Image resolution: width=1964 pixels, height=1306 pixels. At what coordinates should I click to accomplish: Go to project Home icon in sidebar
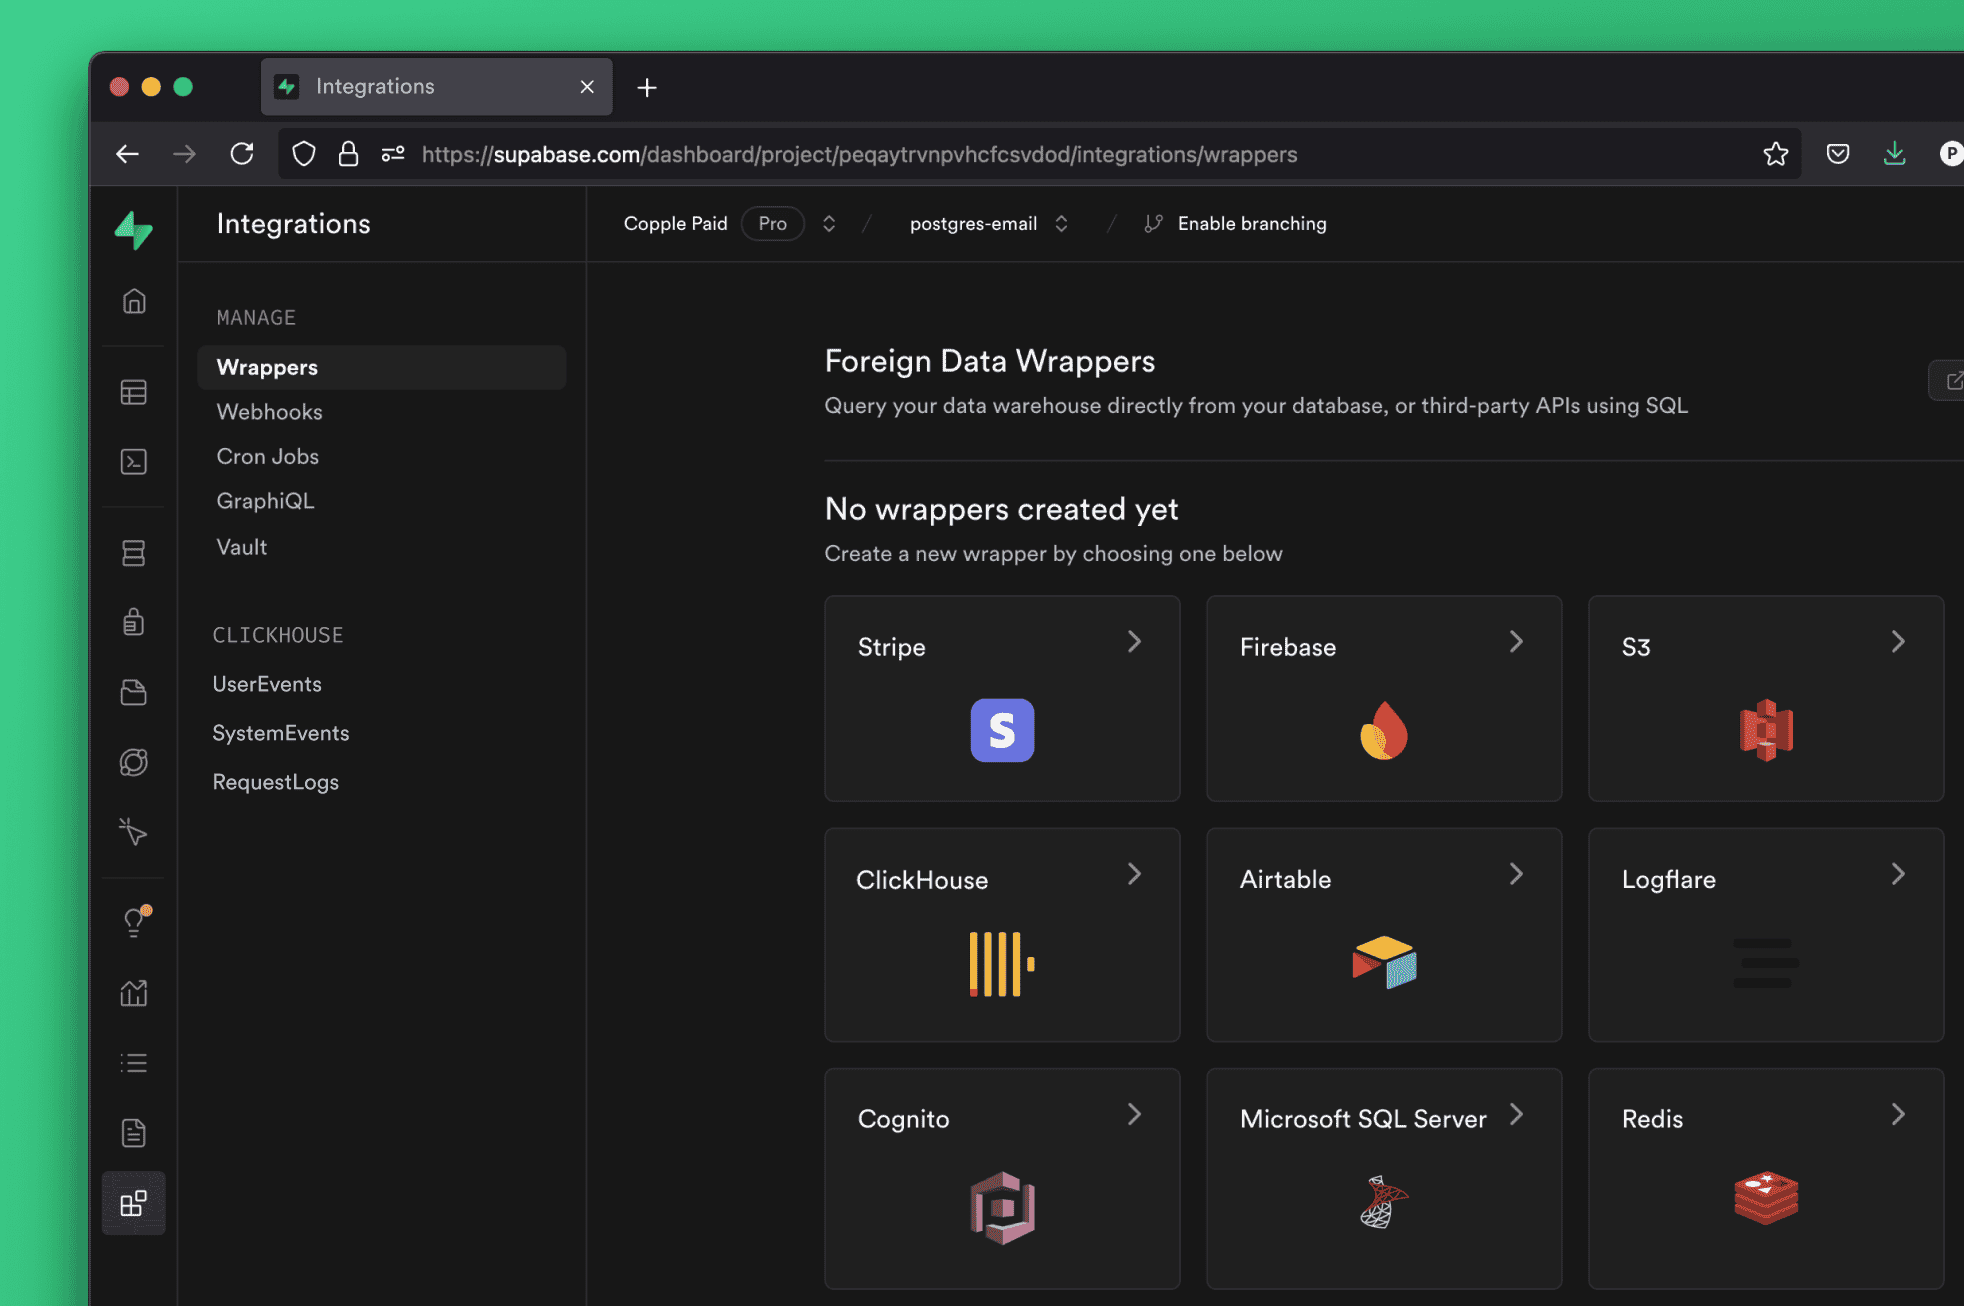point(134,301)
